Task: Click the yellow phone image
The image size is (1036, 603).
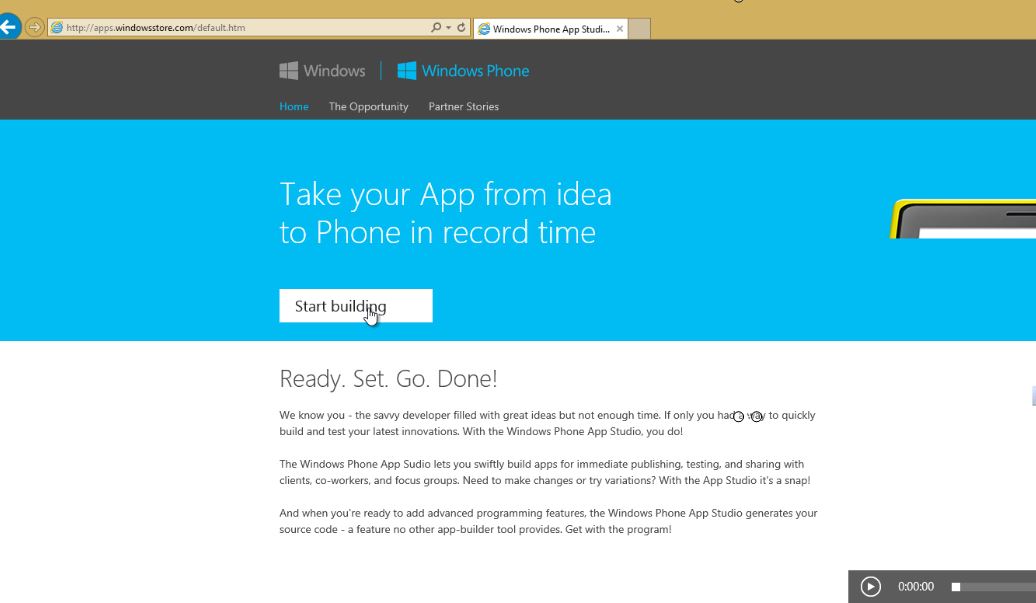Action: [x=963, y=219]
